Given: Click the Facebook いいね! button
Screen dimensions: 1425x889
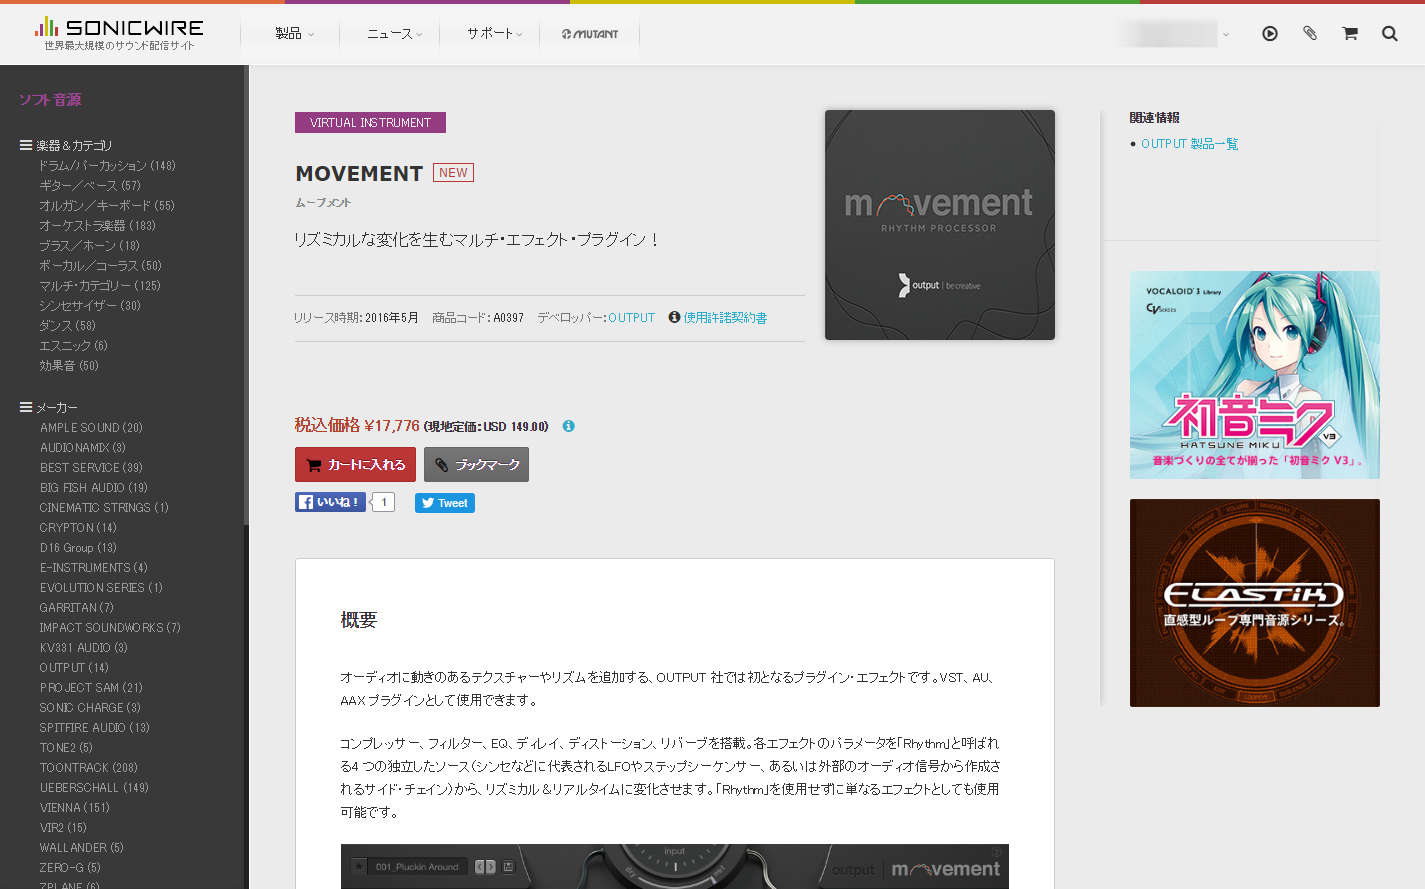Looking at the screenshot, I should coord(331,502).
